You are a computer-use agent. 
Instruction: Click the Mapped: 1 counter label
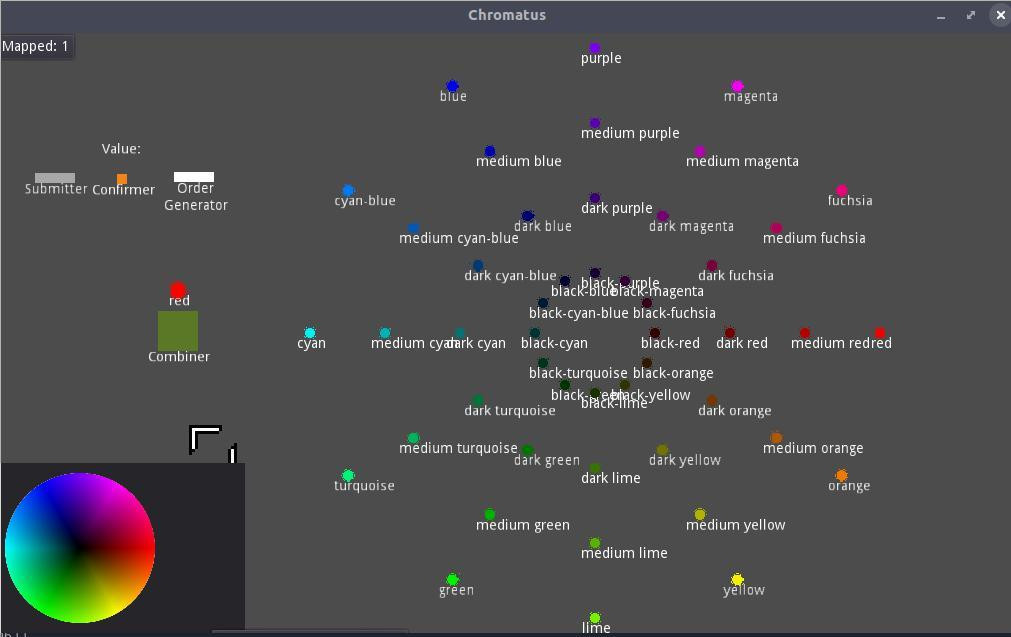click(x=35, y=46)
